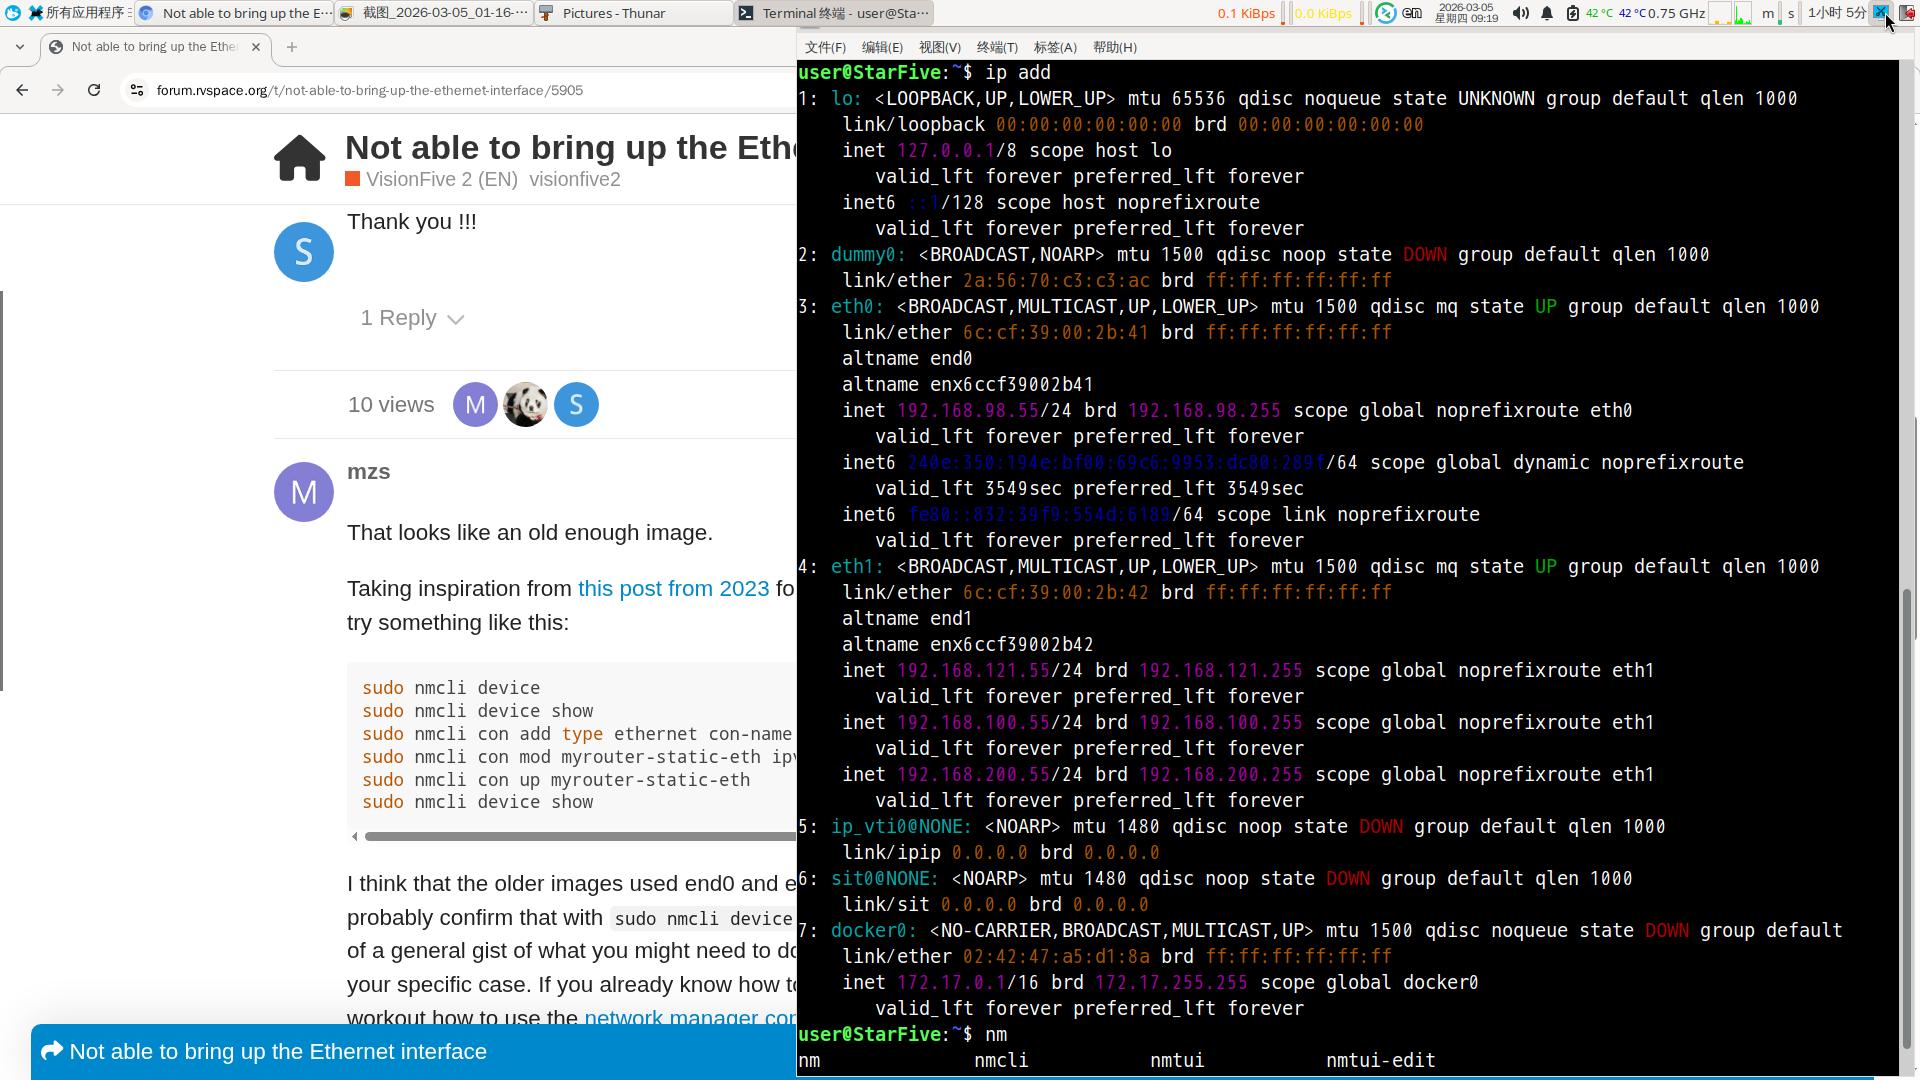Open the 终端(T) terminal menu
Viewport: 1920px width, 1080px height.
996,47
